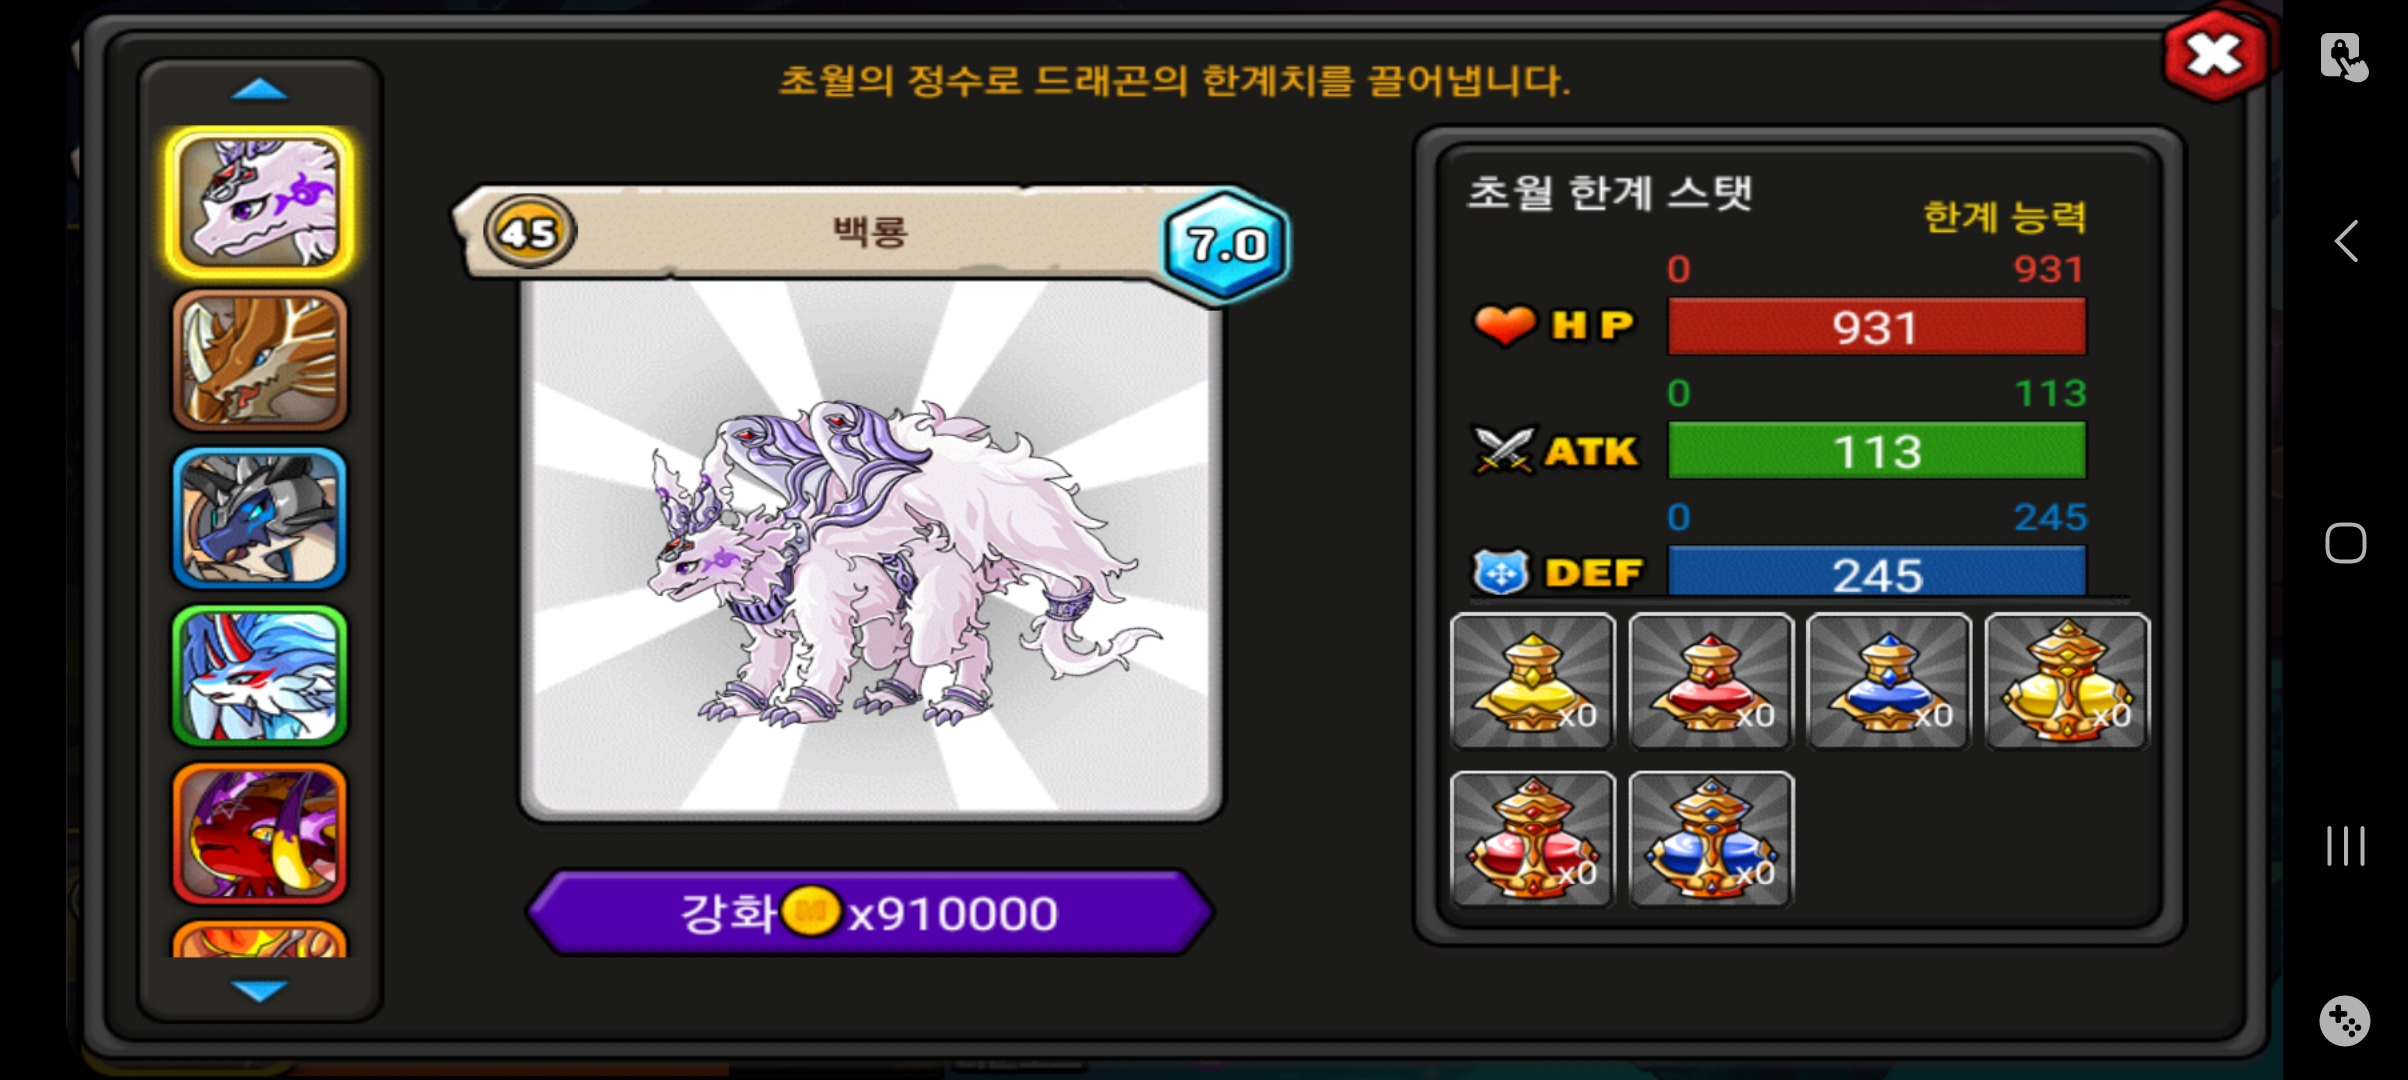
Task: Open the gamepad controller icon
Action: 2345,1021
